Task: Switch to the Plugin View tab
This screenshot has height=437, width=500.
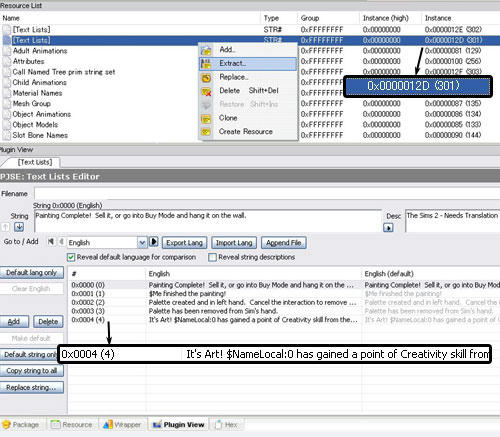Action: (178, 425)
